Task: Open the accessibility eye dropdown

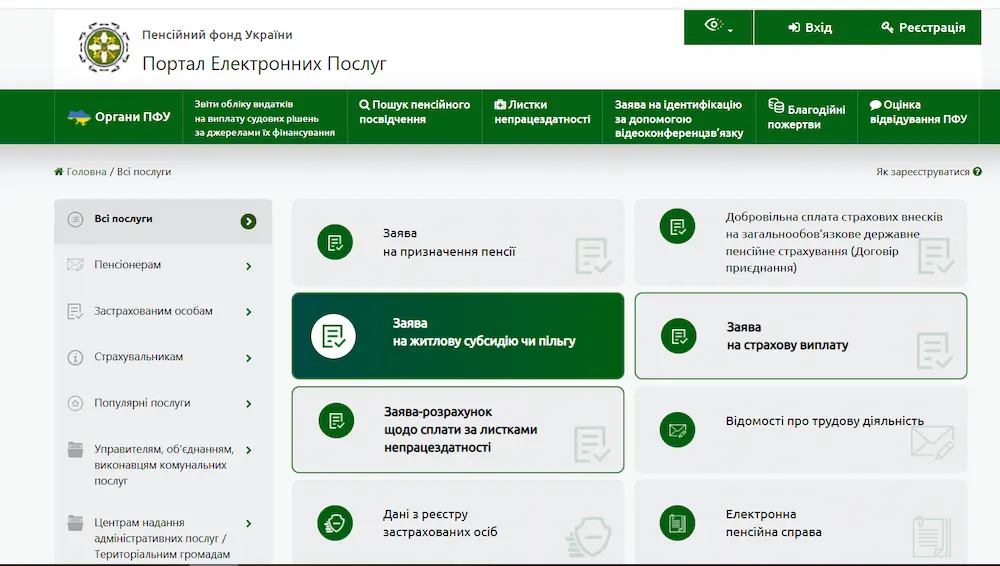Action: 718,27
